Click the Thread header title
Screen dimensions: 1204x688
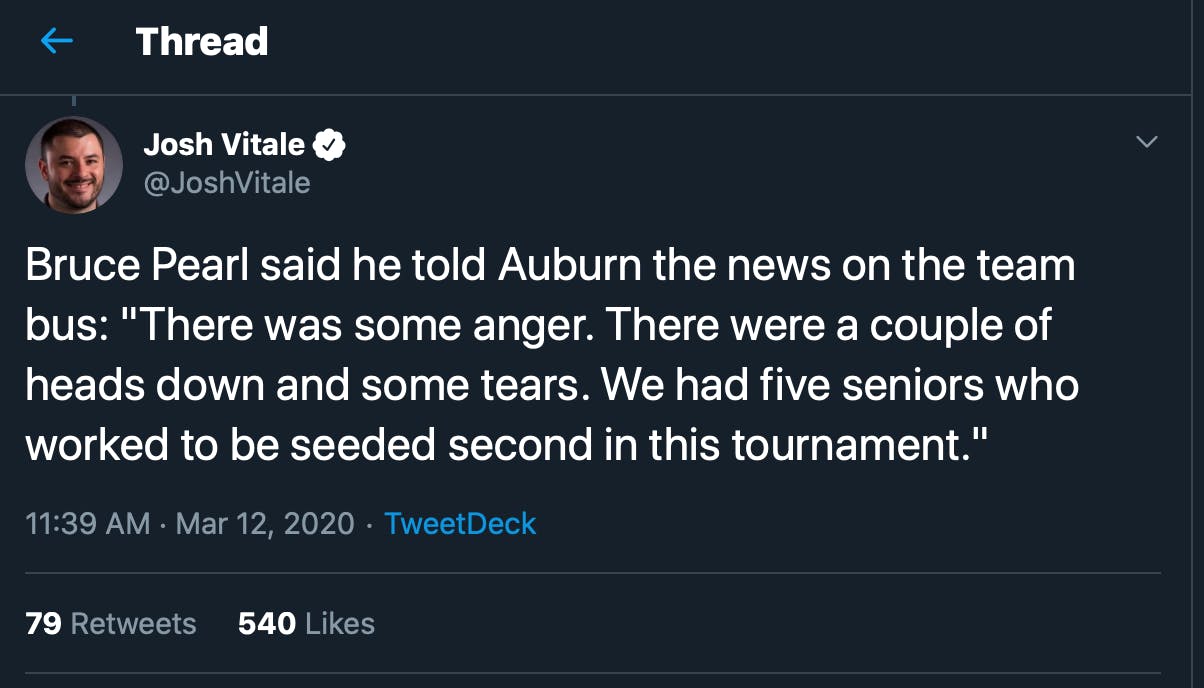202,41
